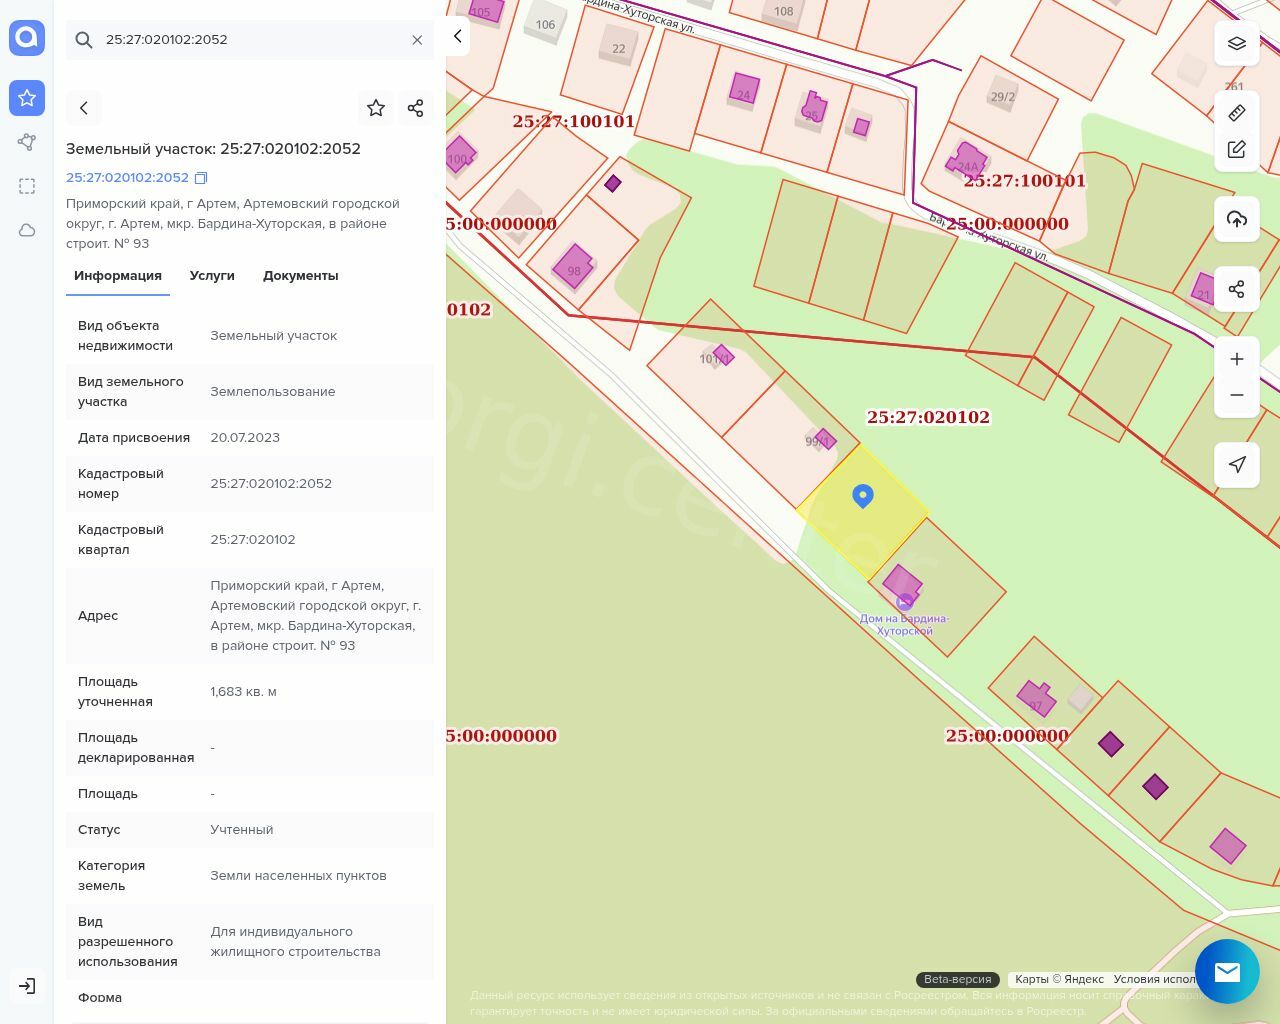Select the edit drawing tool

point(1237,149)
